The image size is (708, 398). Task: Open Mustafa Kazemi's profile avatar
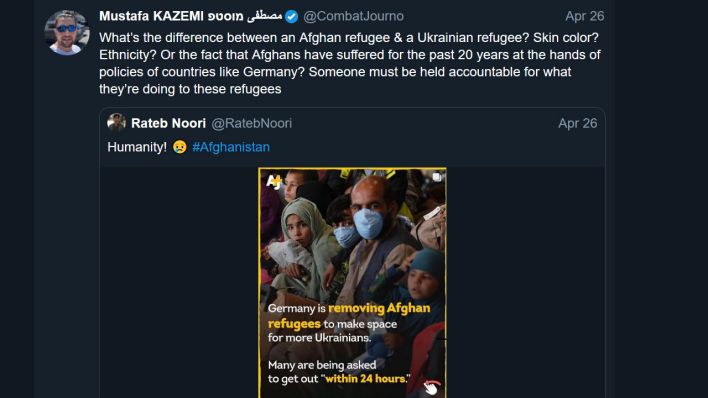click(67, 33)
